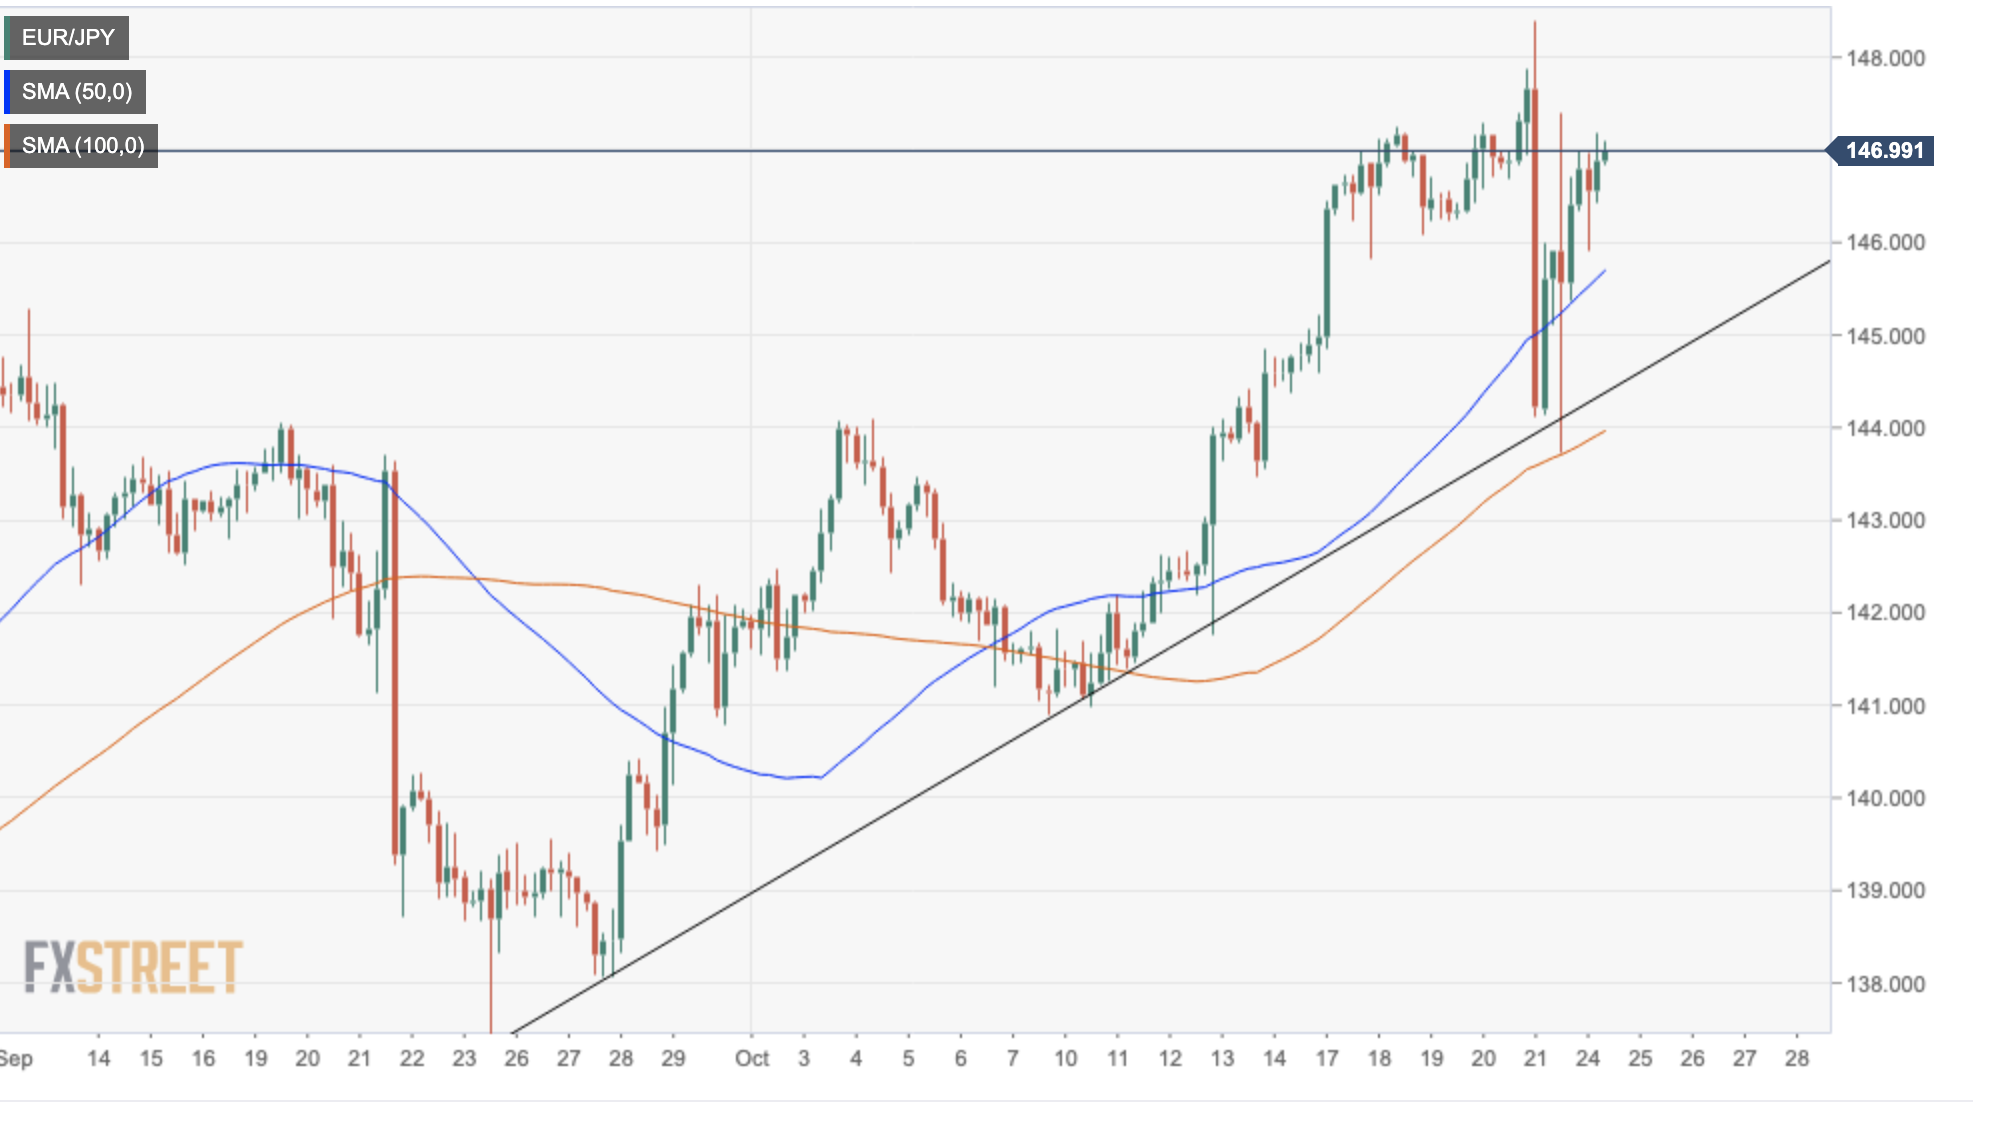Click the blue SMA 50 color swatch
Screen dimensions: 1992x1130
click(x=7, y=92)
